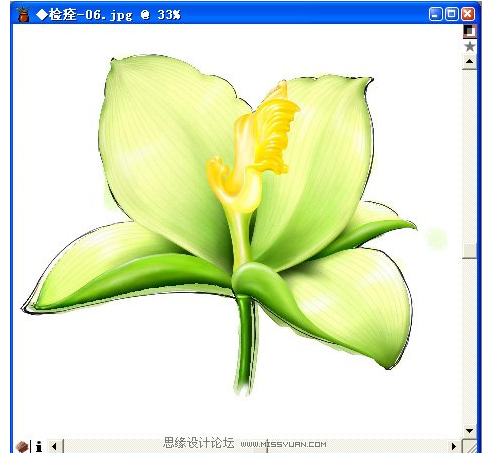The width and height of the screenshot is (495, 453).
Task: Click the vertical scrollbar down arrow
Action: coord(469,430)
